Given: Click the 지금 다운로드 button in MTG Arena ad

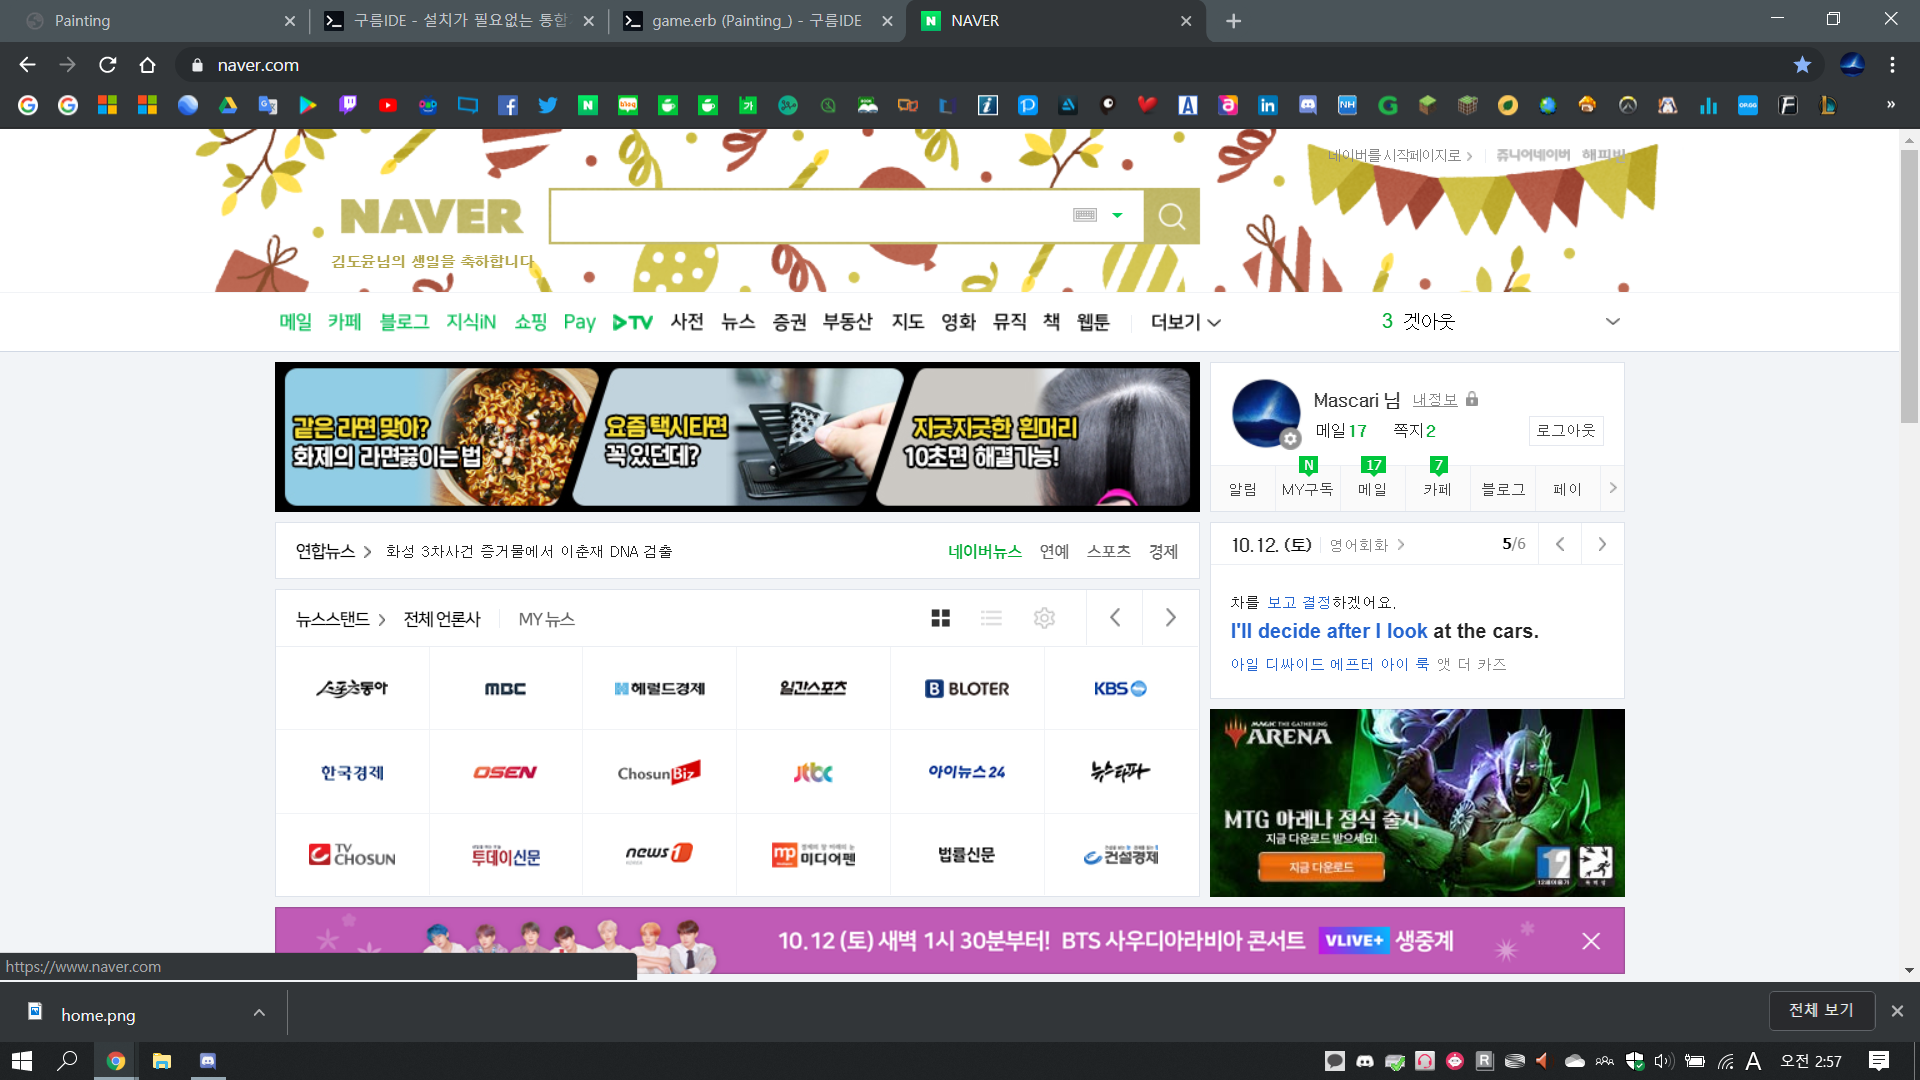Looking at the screenshot, I should [x=1321, y=867].
